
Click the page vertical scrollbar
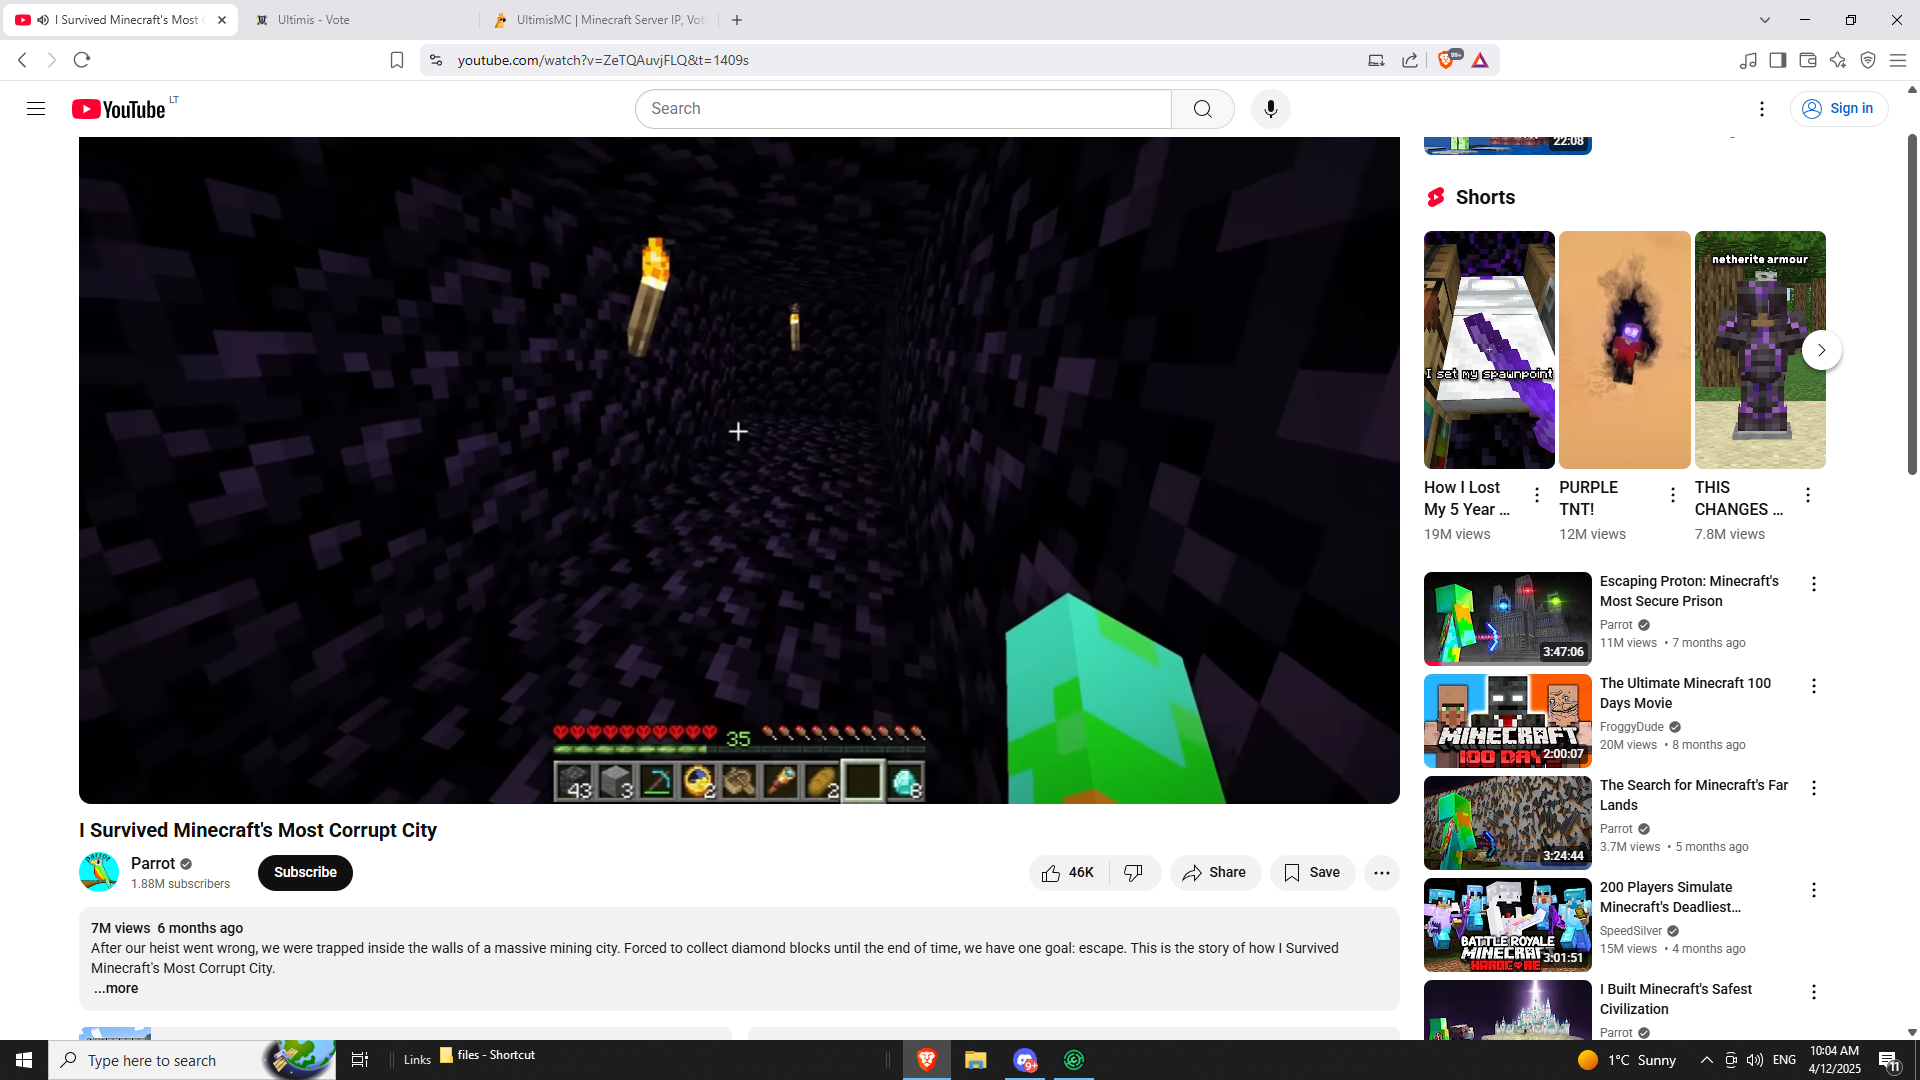pyautogui.click(x=1911, y=300)
